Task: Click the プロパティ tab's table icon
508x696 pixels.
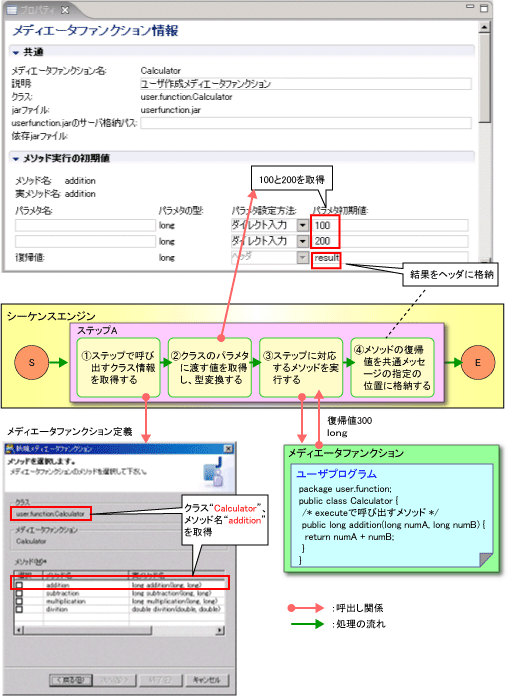Action: 12,10
